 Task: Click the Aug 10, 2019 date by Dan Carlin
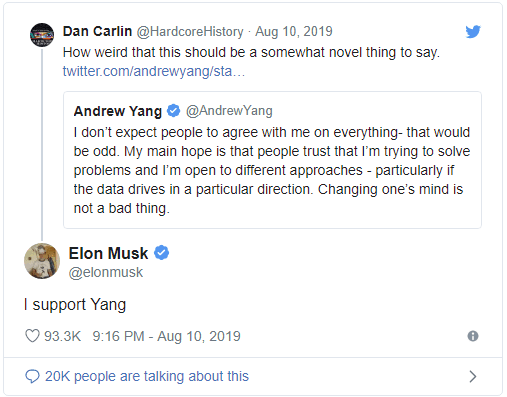pos(294,32)
